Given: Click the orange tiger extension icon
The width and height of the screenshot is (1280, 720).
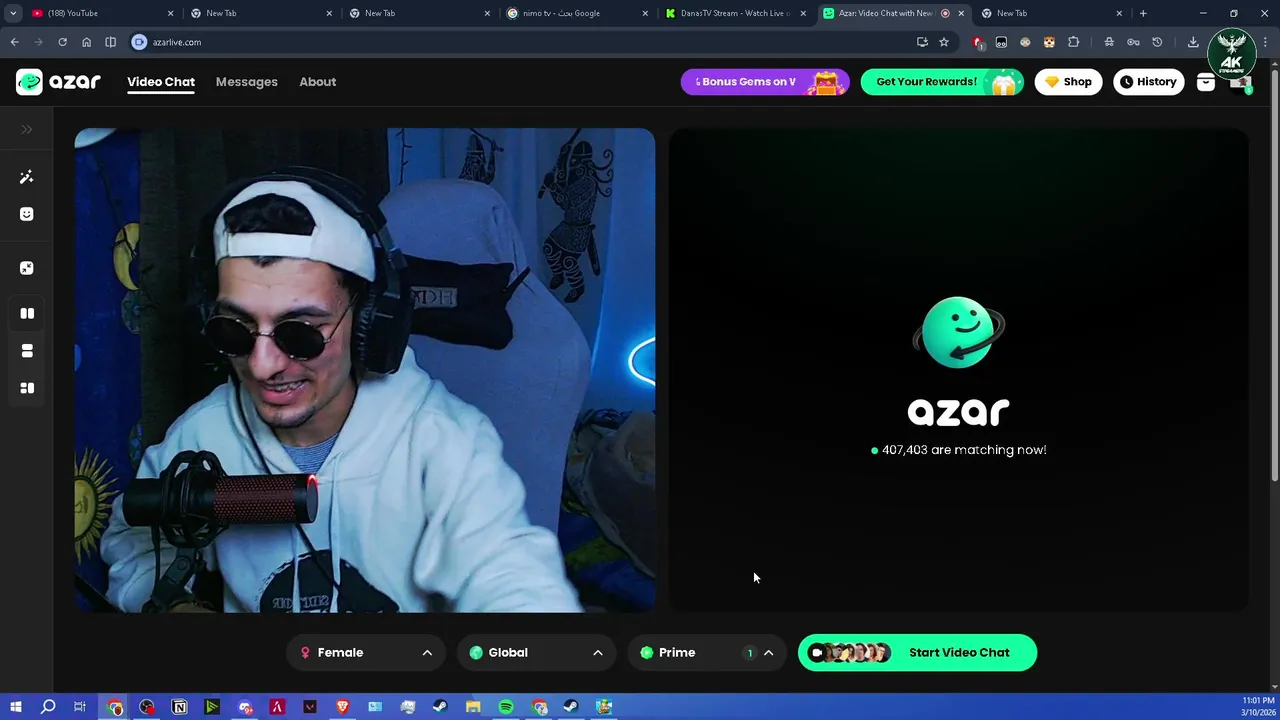Looking at the screenshot, I should pyautogui.click(x=1049, y=42).
